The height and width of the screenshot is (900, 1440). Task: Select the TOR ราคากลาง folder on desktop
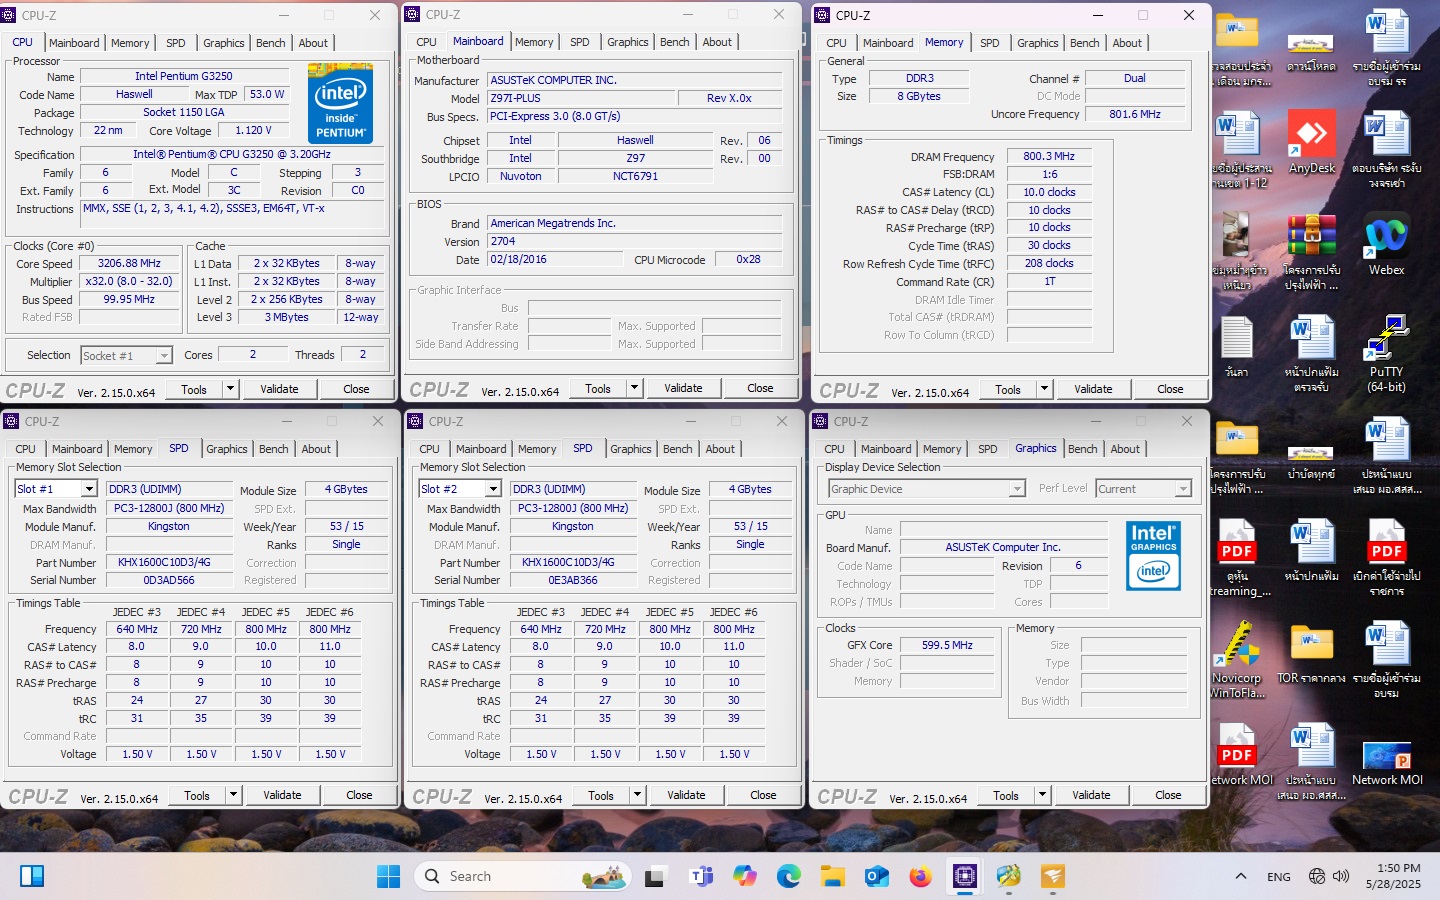1311,653
